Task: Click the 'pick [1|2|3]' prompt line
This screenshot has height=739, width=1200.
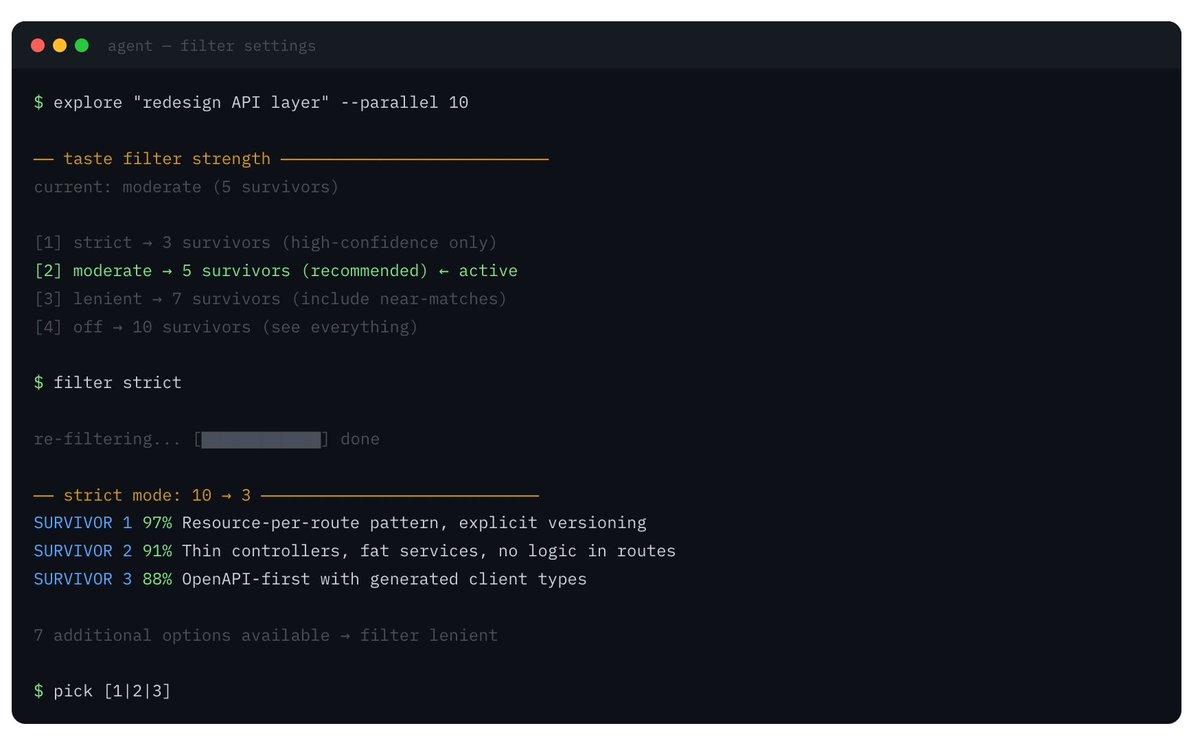Action: (x=111, y=691)
